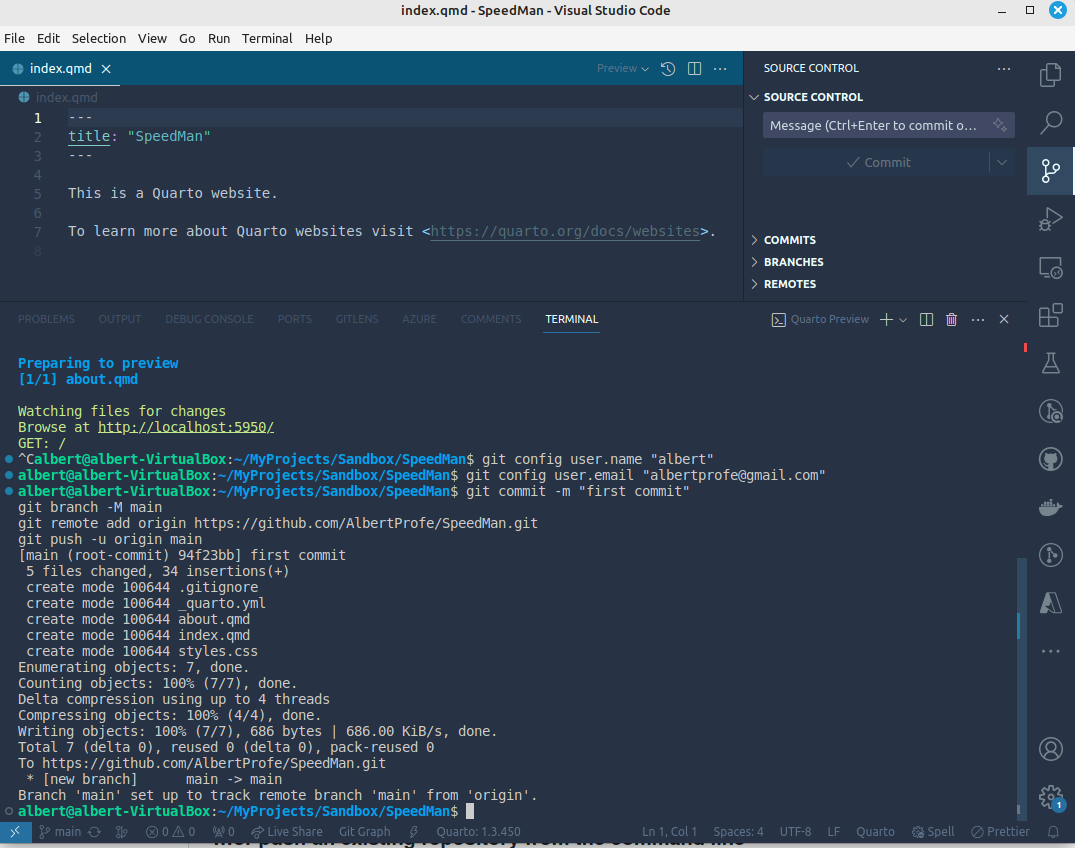Open the new terminal profile dropdown arrow

(x=903, y=319)
